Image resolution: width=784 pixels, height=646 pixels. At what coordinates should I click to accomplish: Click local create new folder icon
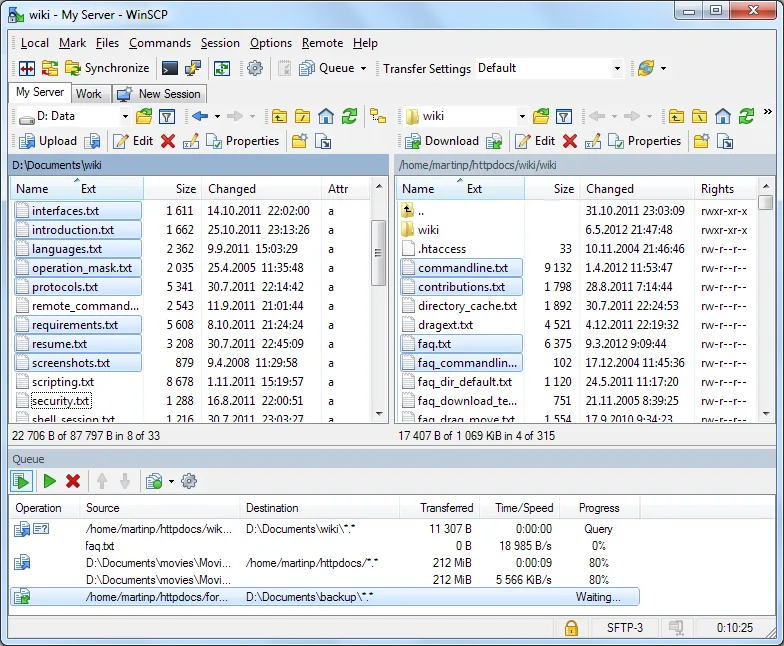(x=300, y=142)
